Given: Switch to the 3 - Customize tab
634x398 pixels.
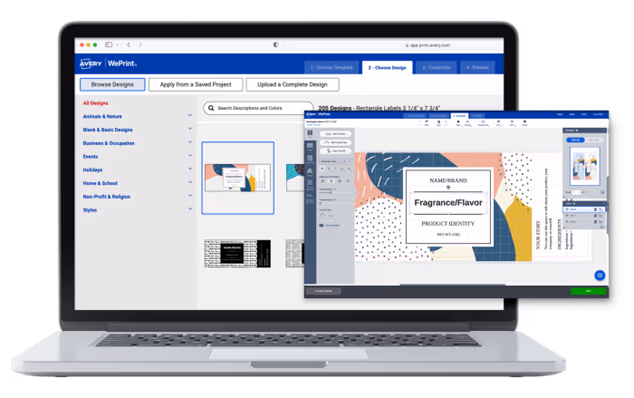Looking at the screenshot, I should pyautogui.click(x=436, y=68).
